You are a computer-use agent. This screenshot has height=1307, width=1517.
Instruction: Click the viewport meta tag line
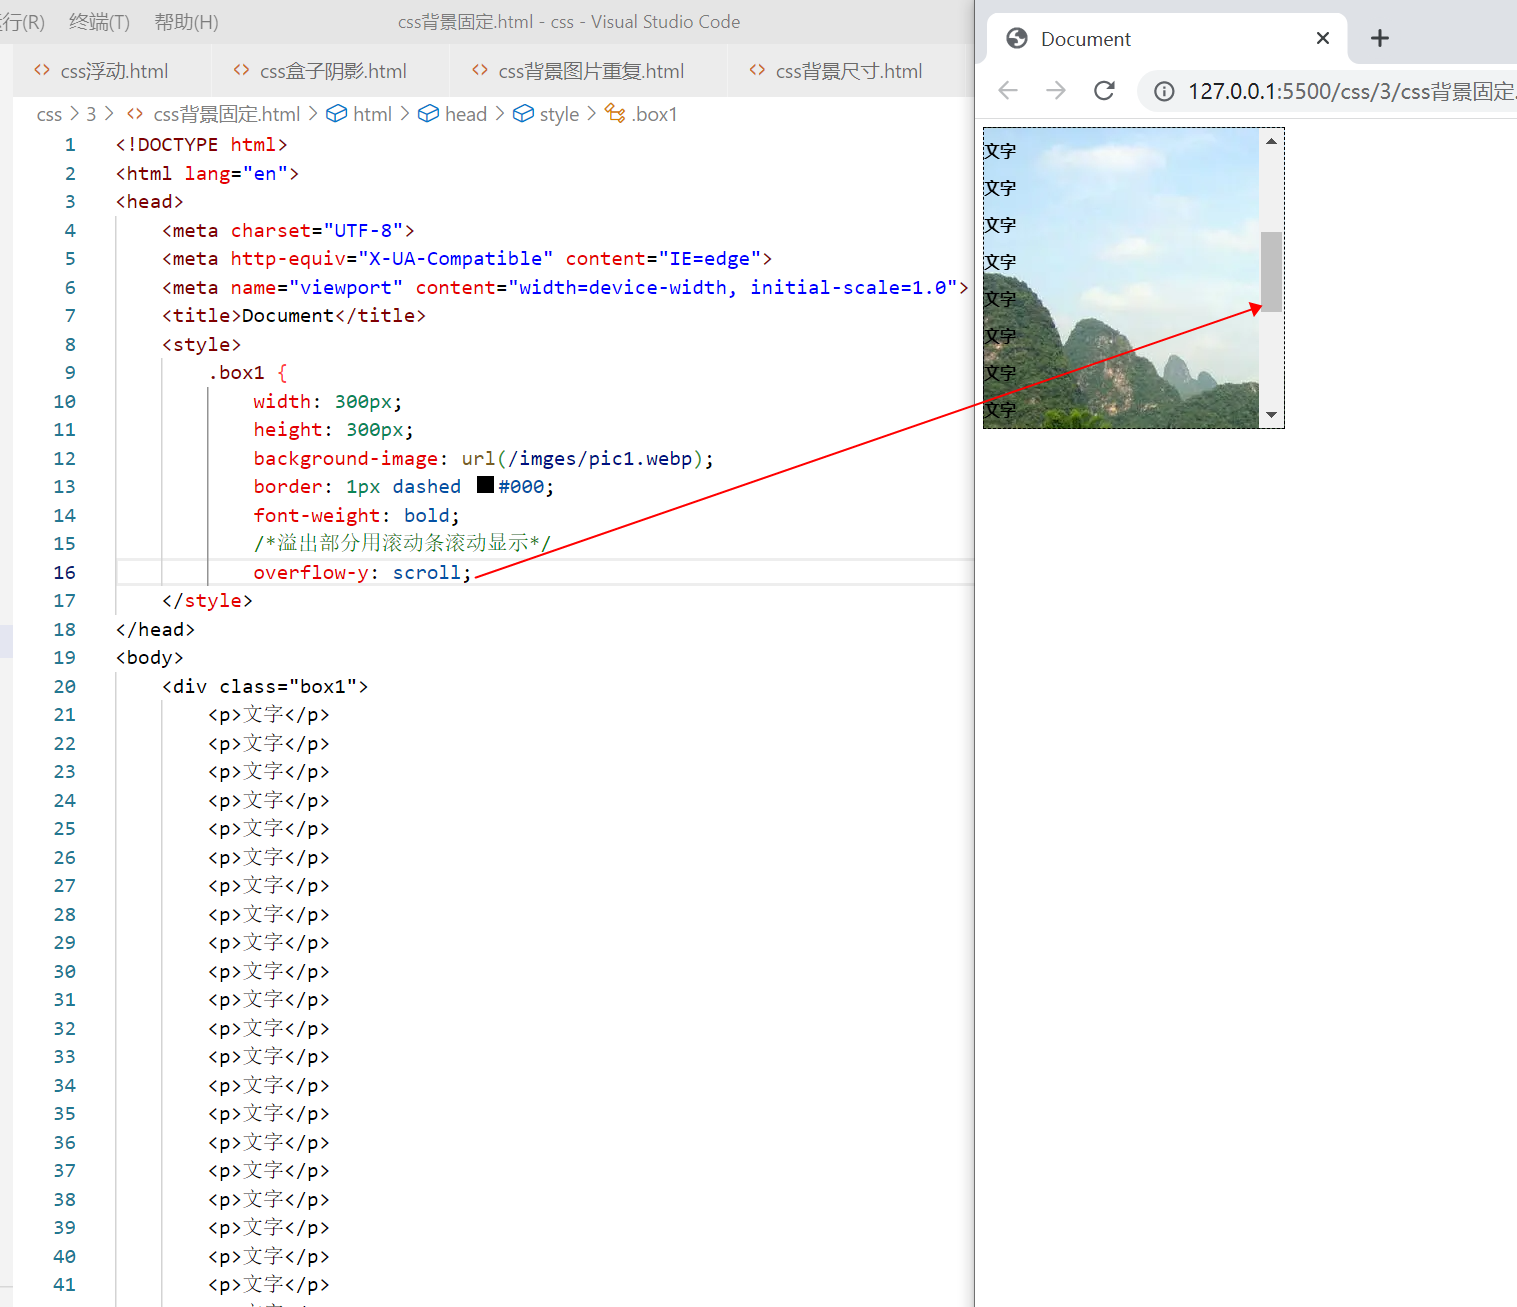tap(565, 288)
